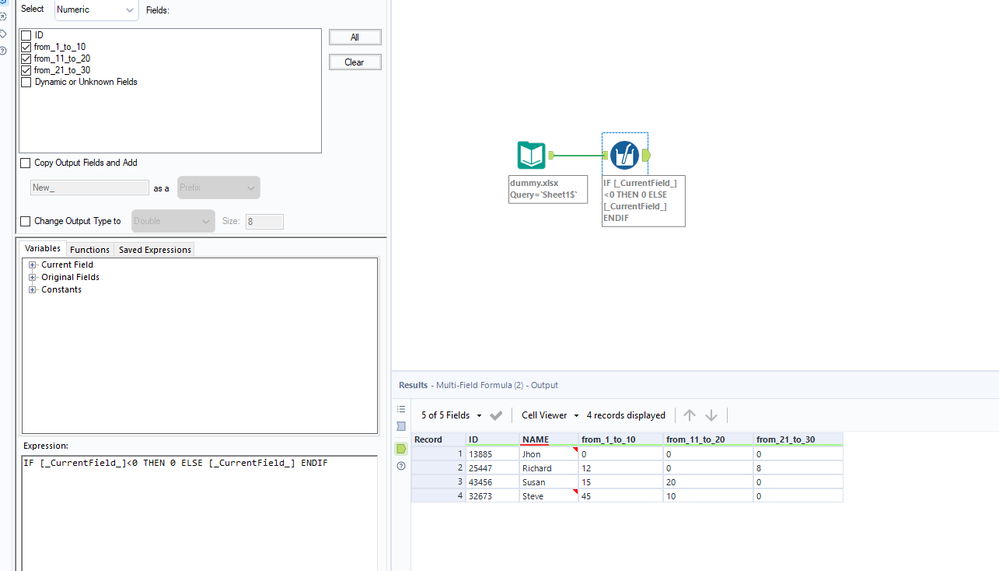The height and width of the screenshot is (571, 999).
Task: Click the results metadata view icon
Action: 401,426
